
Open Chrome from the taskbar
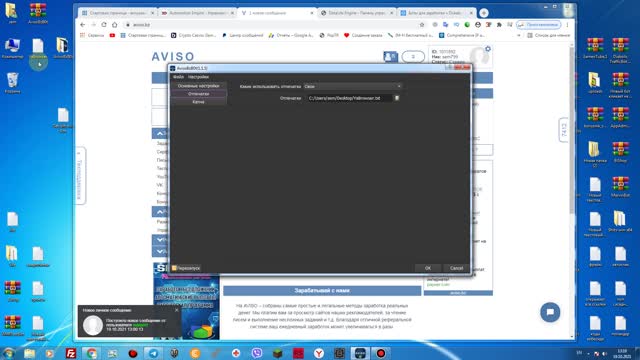coord(92,353)
